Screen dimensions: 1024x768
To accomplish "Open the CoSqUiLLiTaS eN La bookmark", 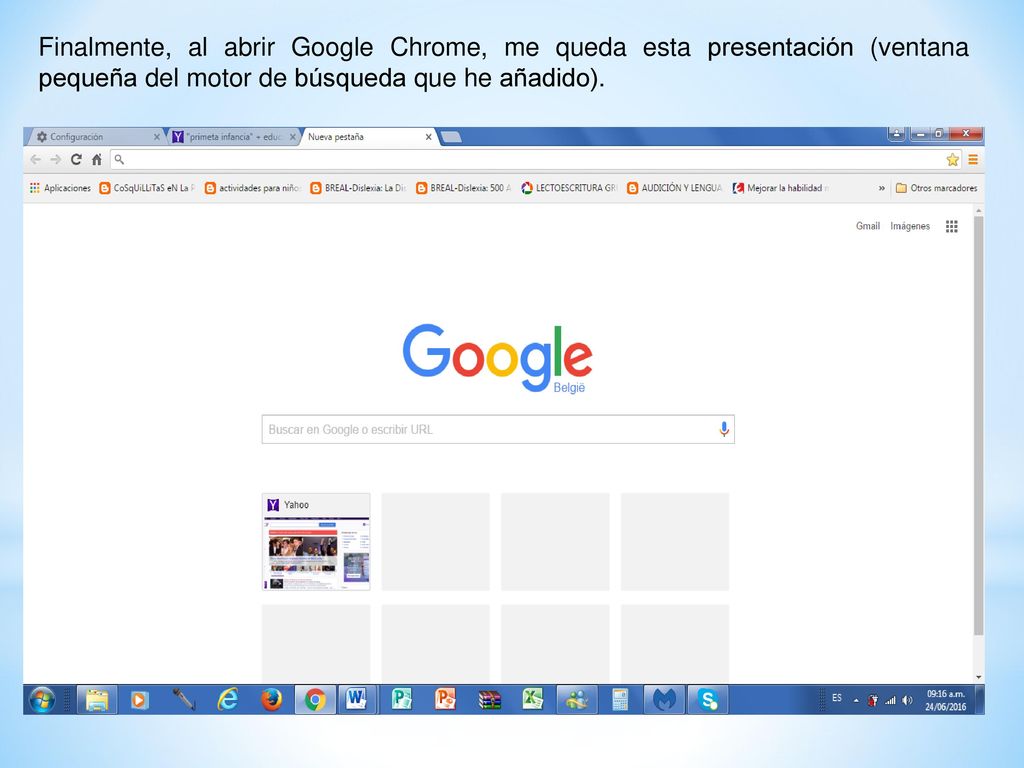I will click(x=147, y=188).
